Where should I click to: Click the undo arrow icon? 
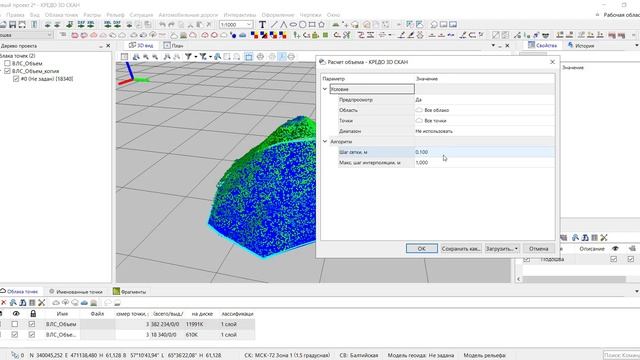162,24
